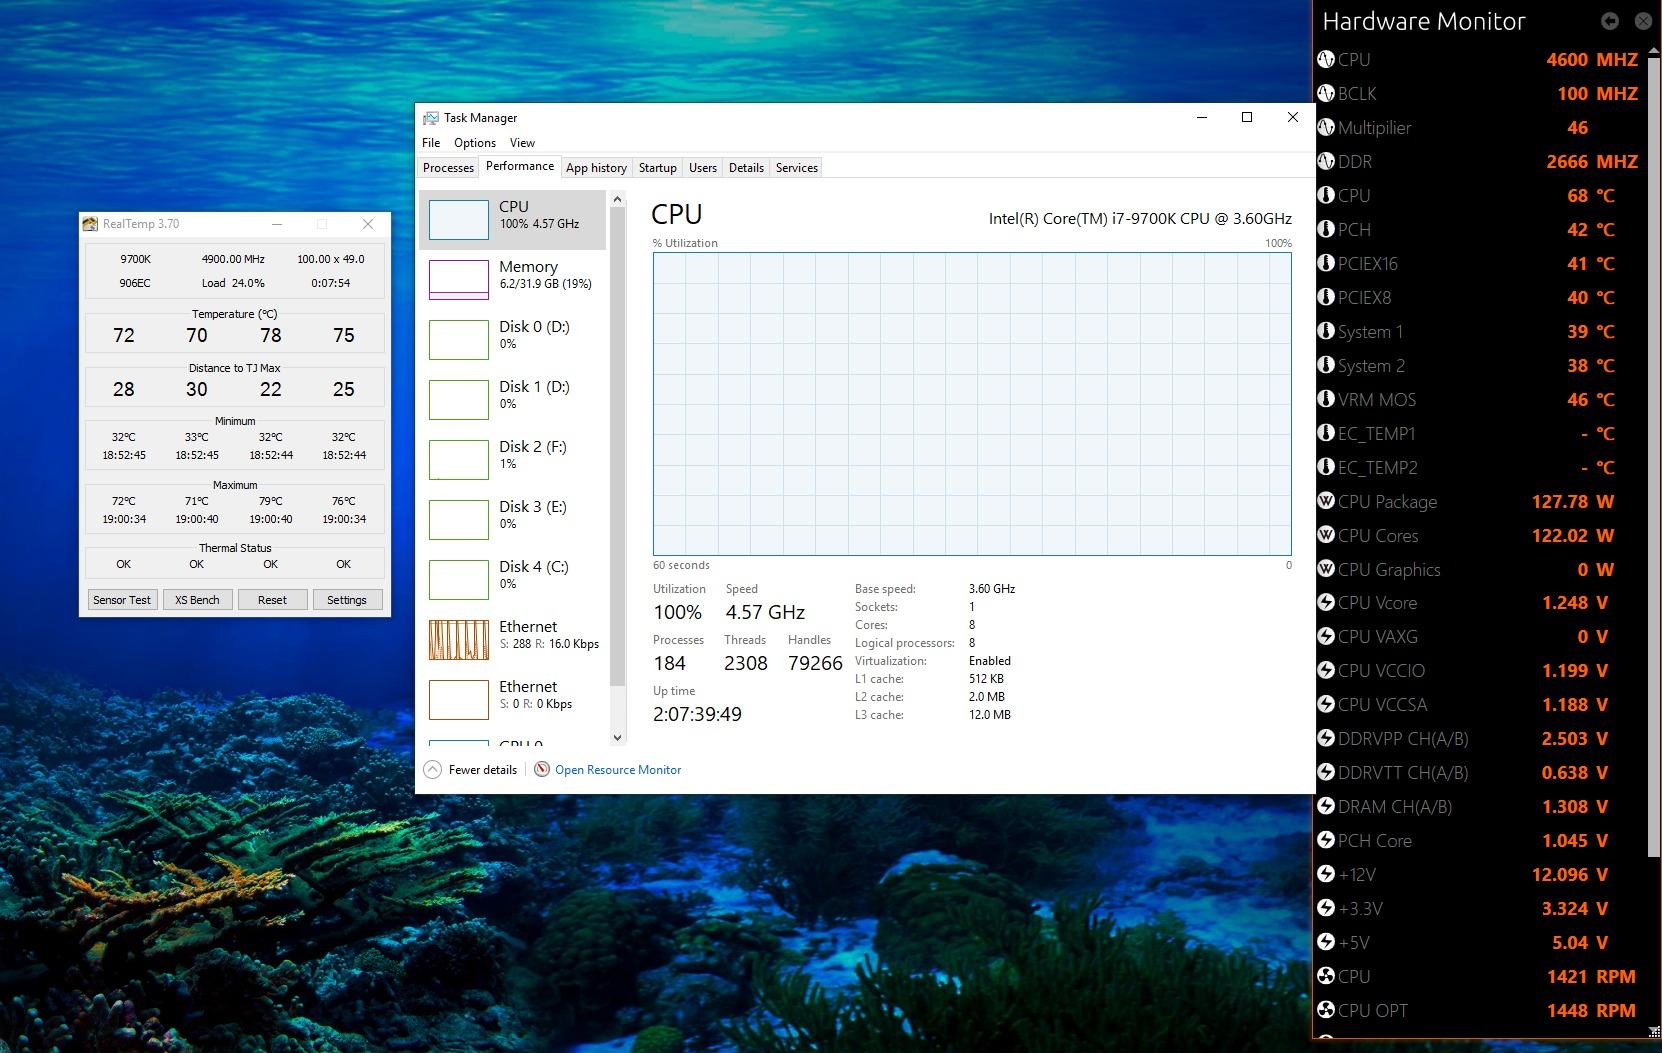Click the Resource Monitor gauge icon
1662x1053 pixels.
pyautogui.click(x=542, y=770)
